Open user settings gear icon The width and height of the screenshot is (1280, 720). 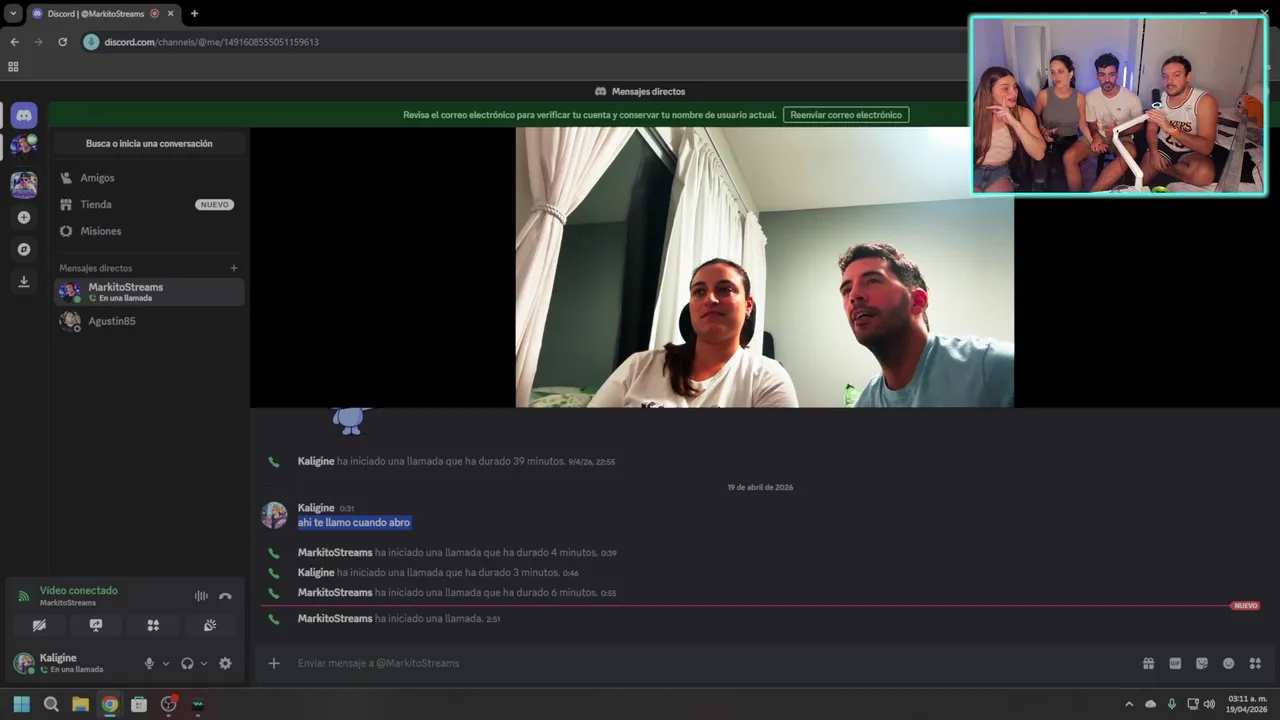tap(225, 663)
